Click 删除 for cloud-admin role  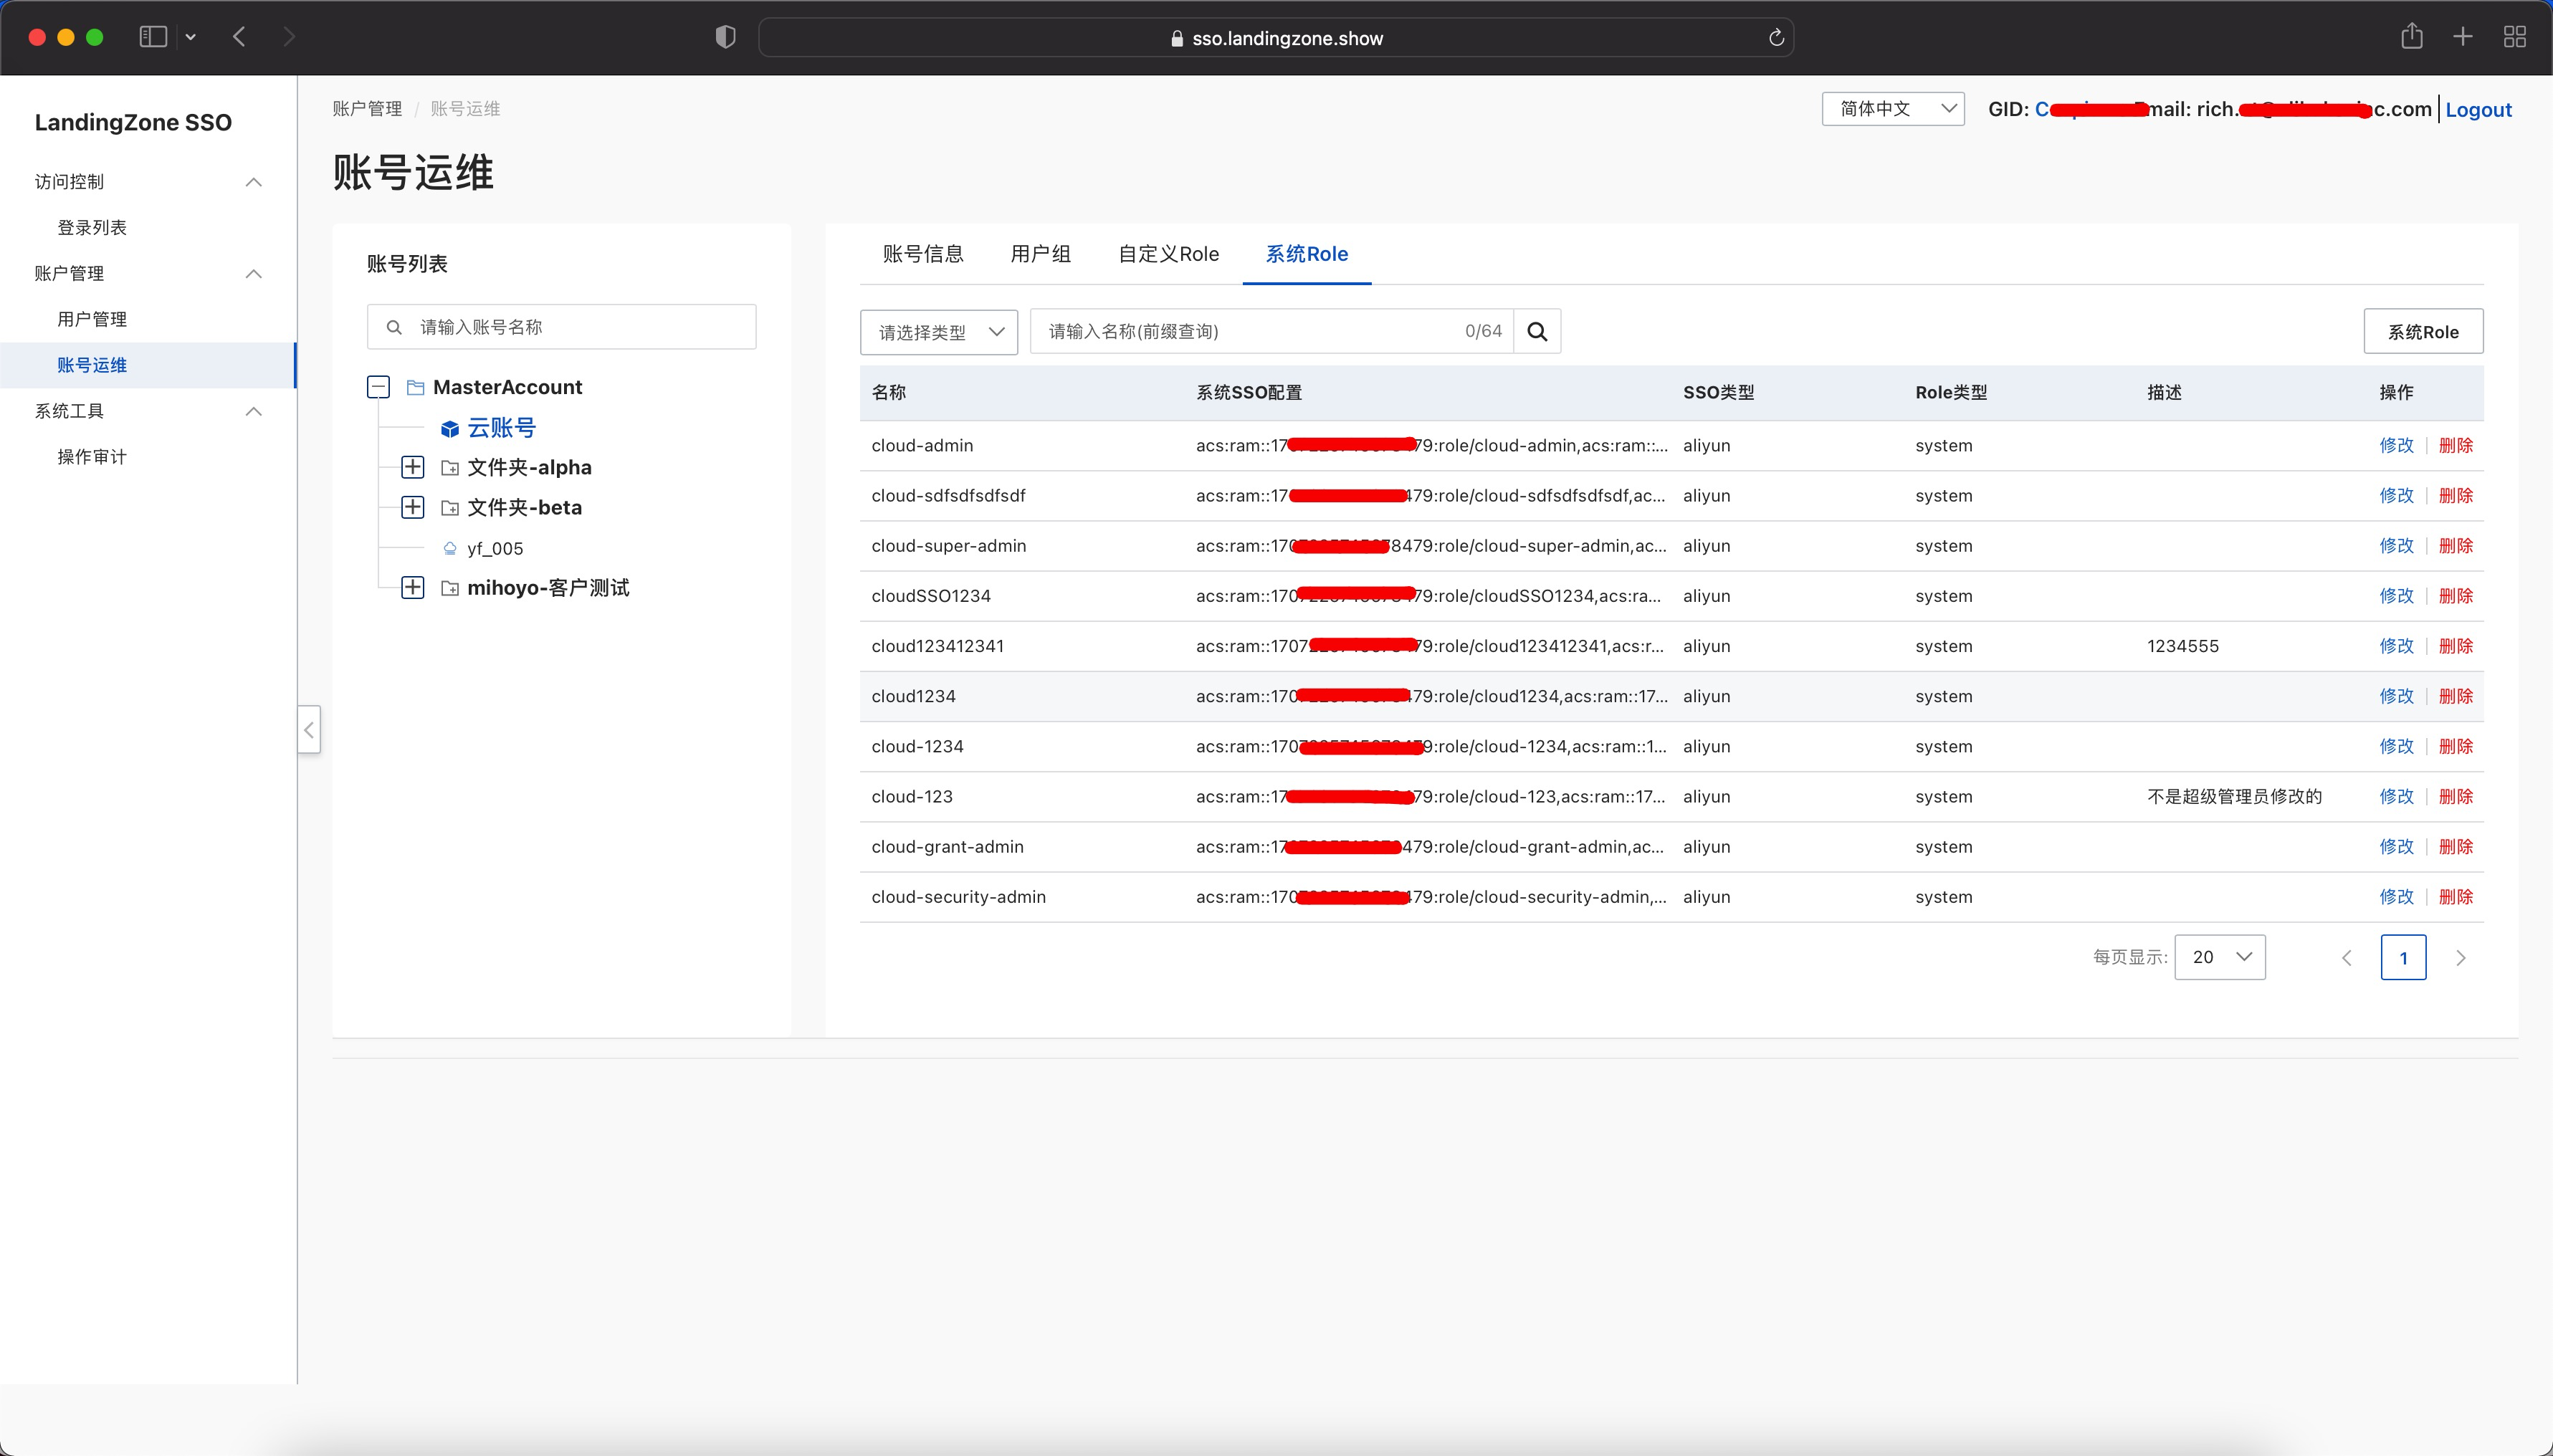click(2455, 446)
